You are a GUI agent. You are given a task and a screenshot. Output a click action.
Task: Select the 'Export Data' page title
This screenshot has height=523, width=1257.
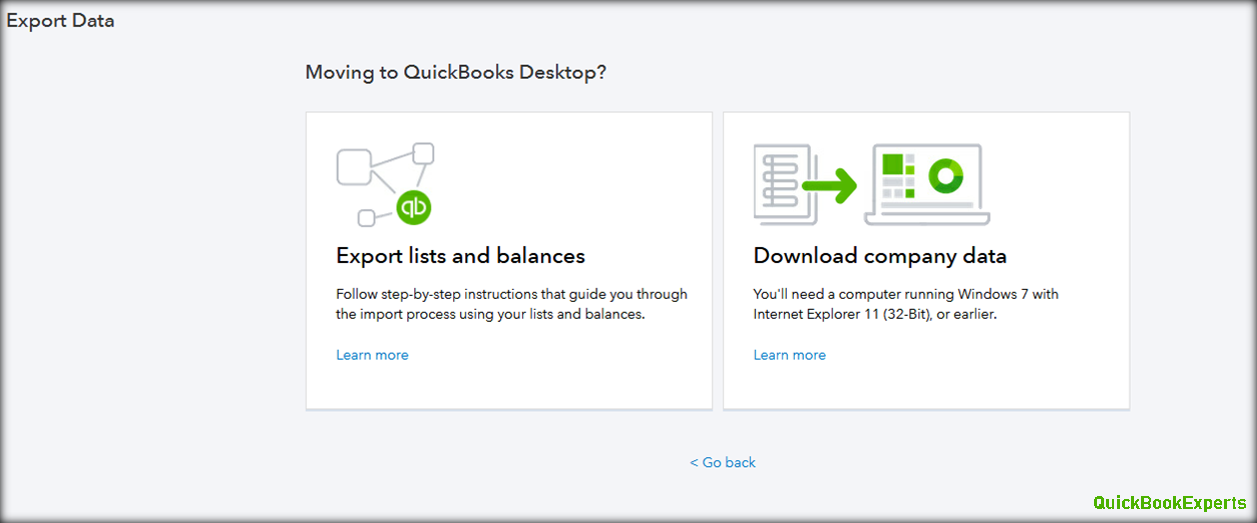[x=60, y=21]
